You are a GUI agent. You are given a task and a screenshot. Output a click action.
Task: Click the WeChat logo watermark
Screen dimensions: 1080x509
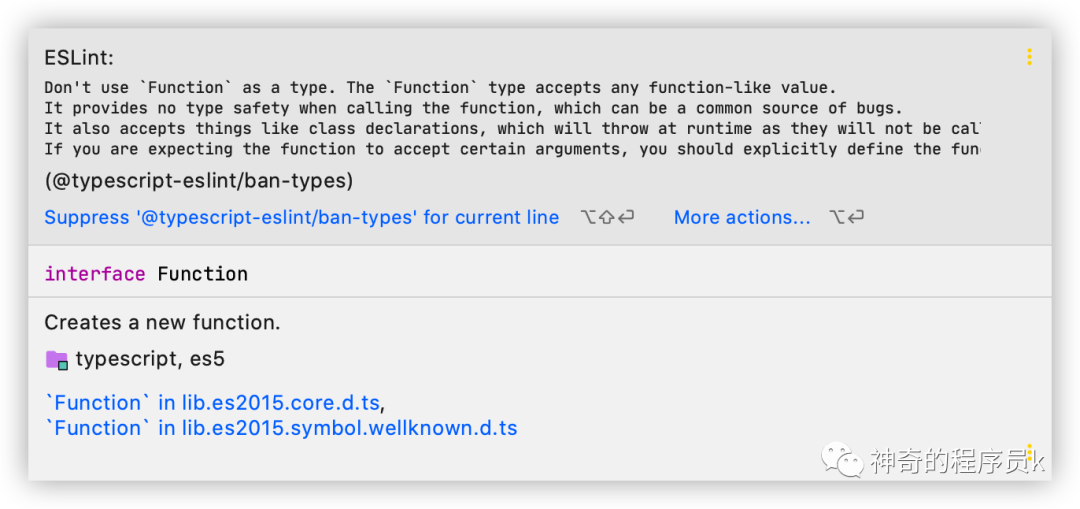[842, 459]
